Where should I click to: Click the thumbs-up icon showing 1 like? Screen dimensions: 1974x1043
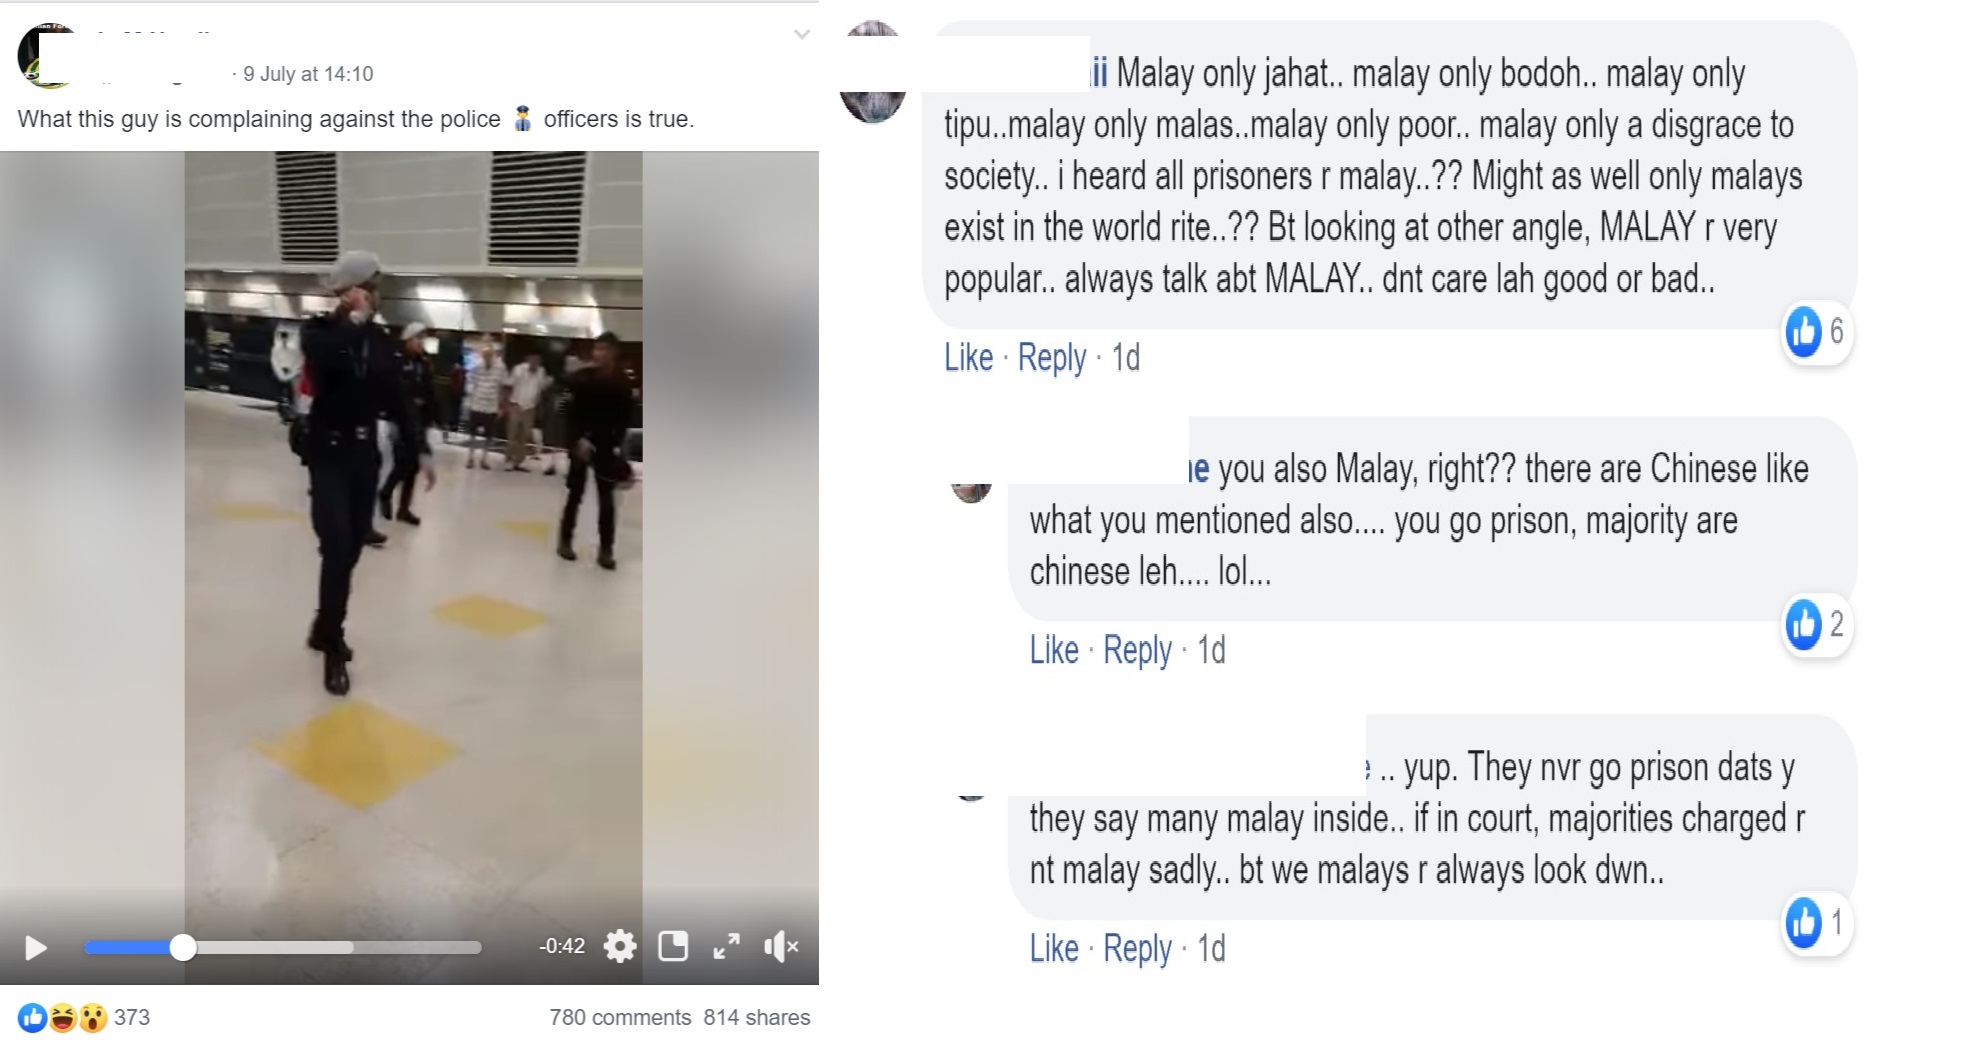tap(1804, 922)
